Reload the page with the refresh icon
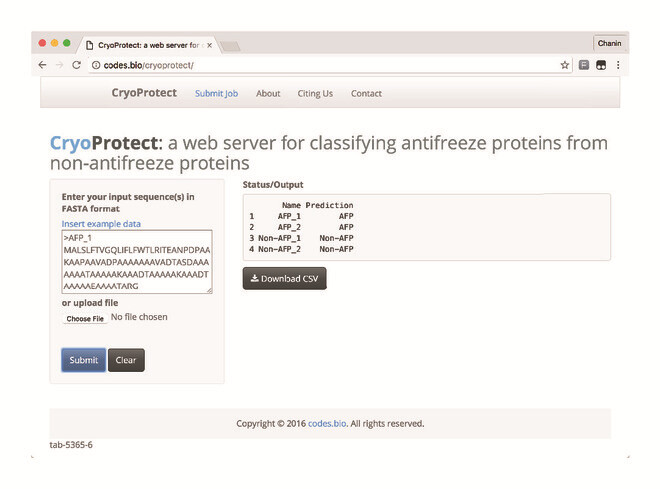This screenshot has height=489, width=660. [x=76, y=65]
